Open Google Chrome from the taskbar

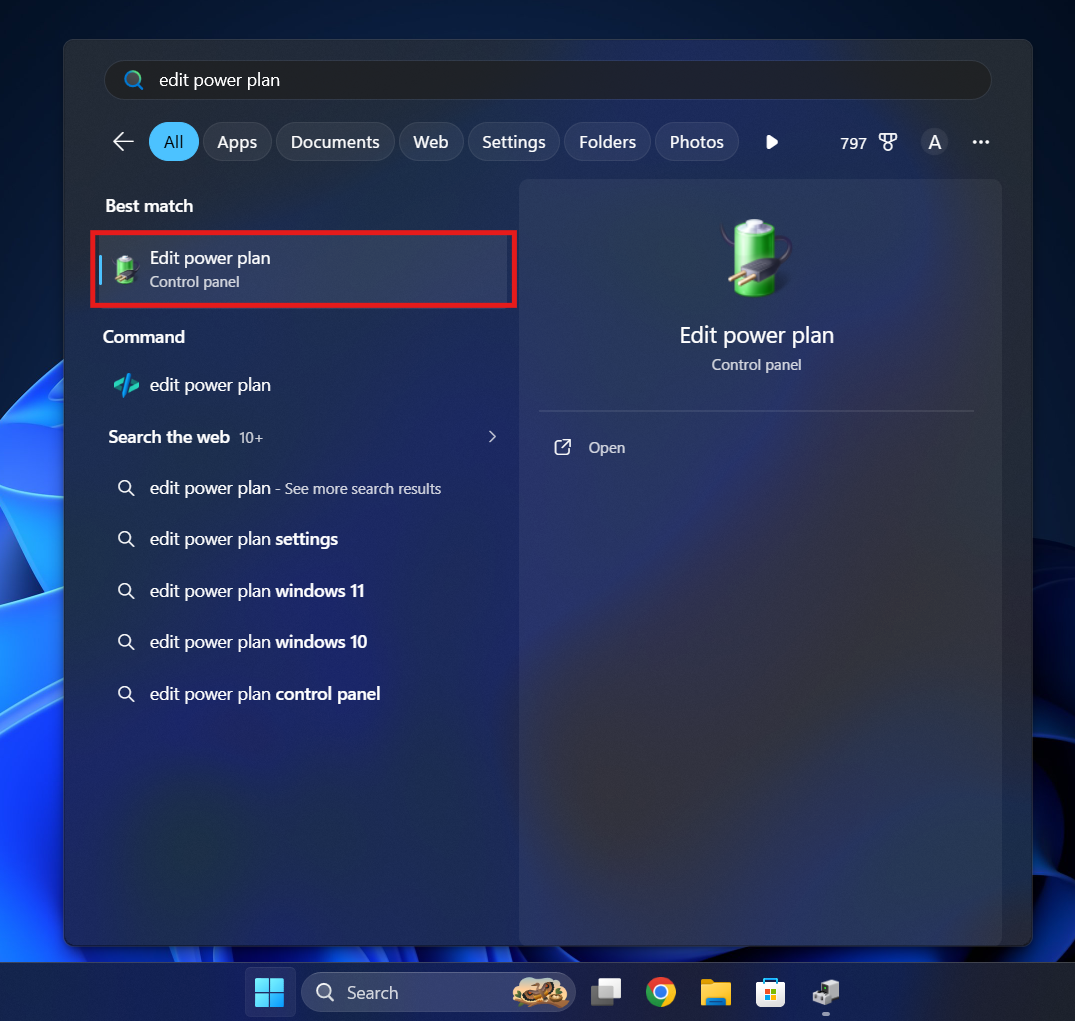660,992
